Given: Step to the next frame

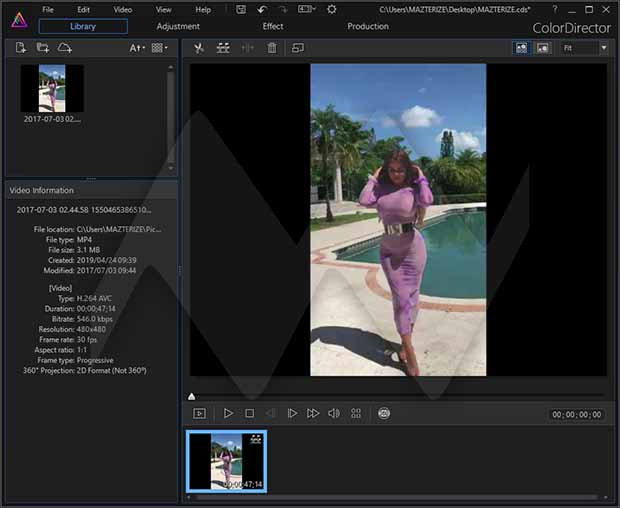Looking at the screenshot, I should (292, 414).
